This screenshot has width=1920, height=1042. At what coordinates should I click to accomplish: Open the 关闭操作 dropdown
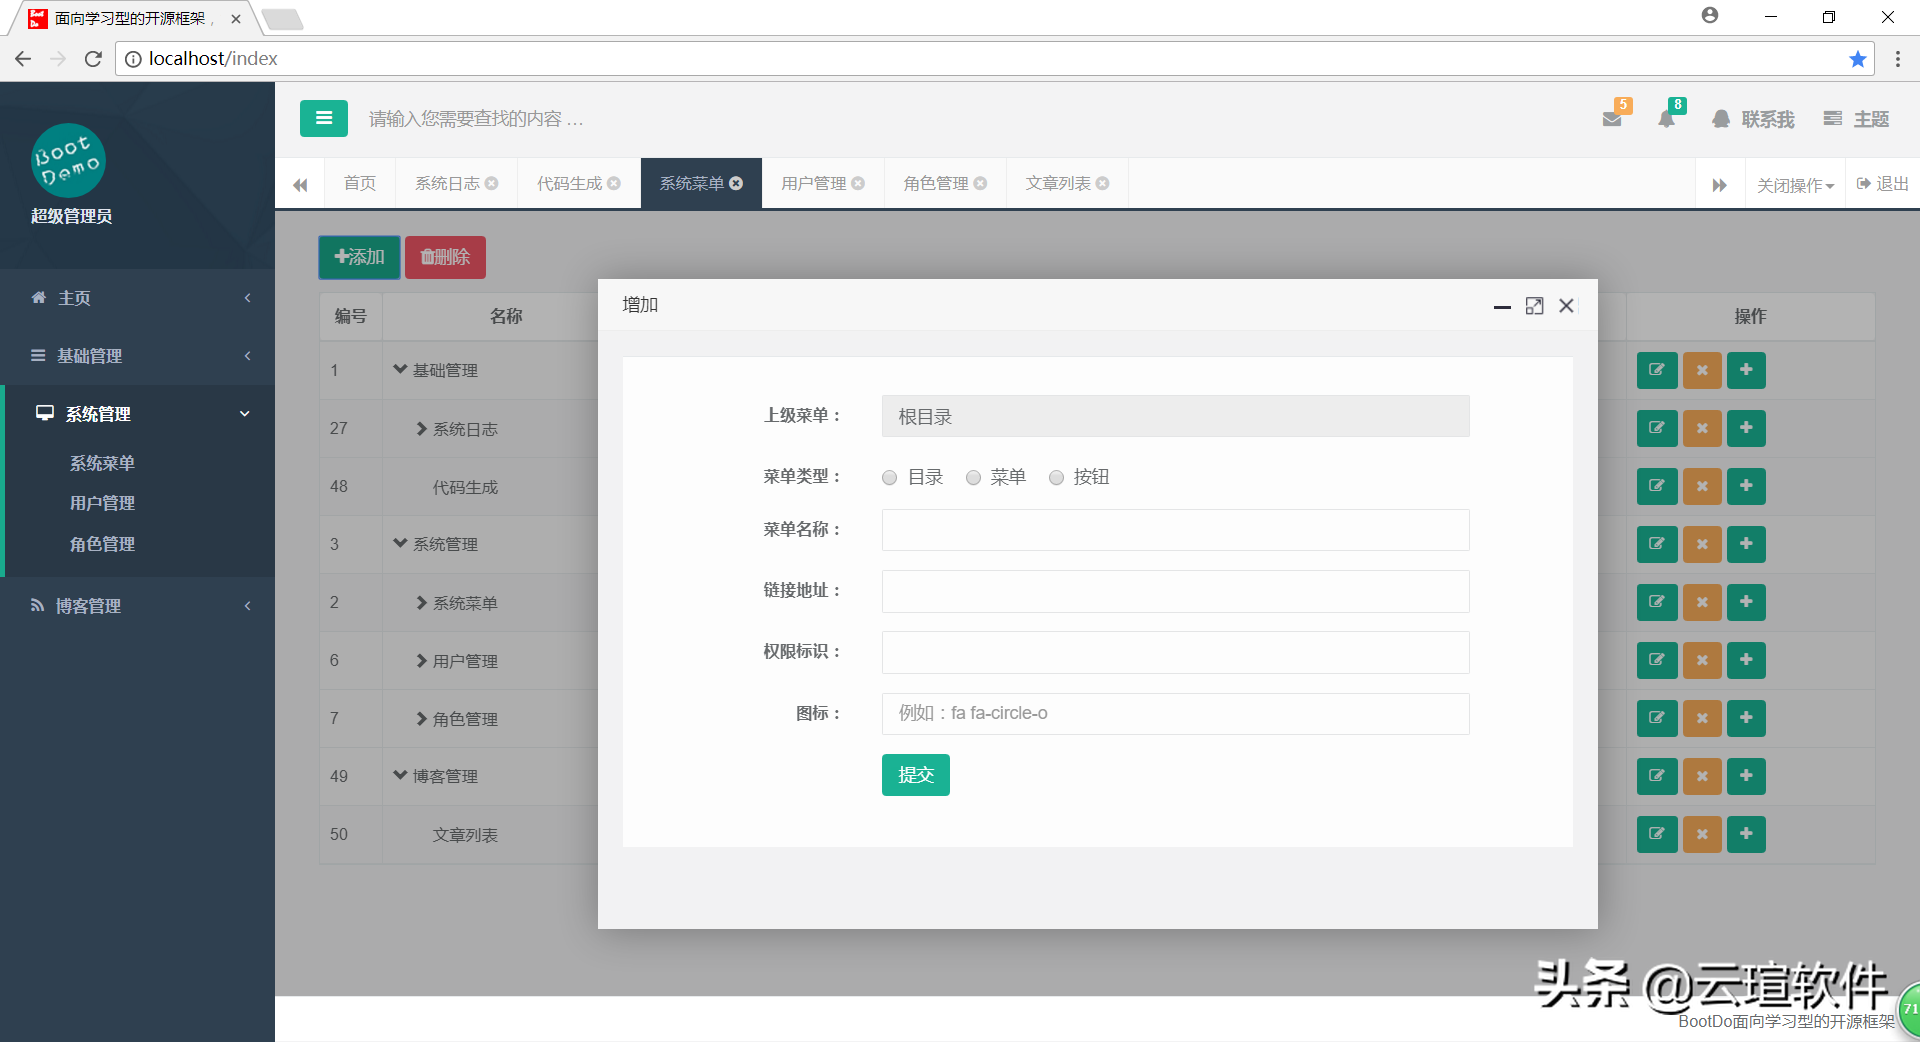tap(1795, 185)
